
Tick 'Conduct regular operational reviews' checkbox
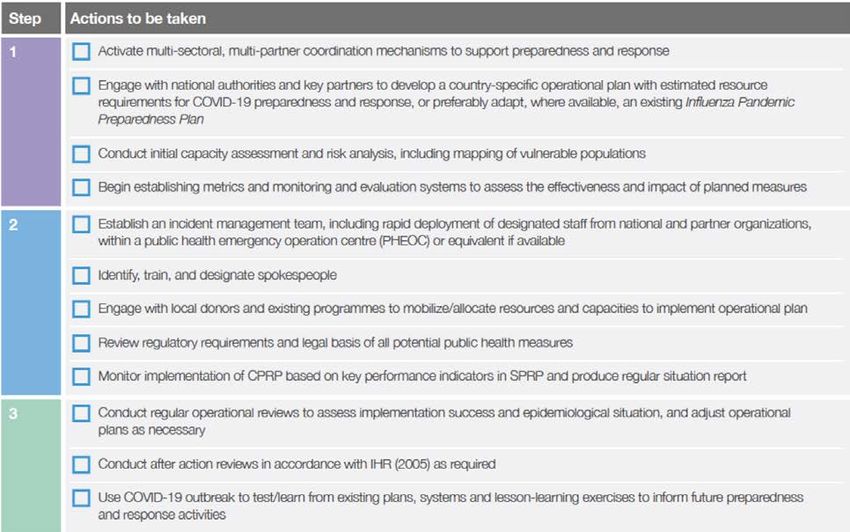point(81,413)
